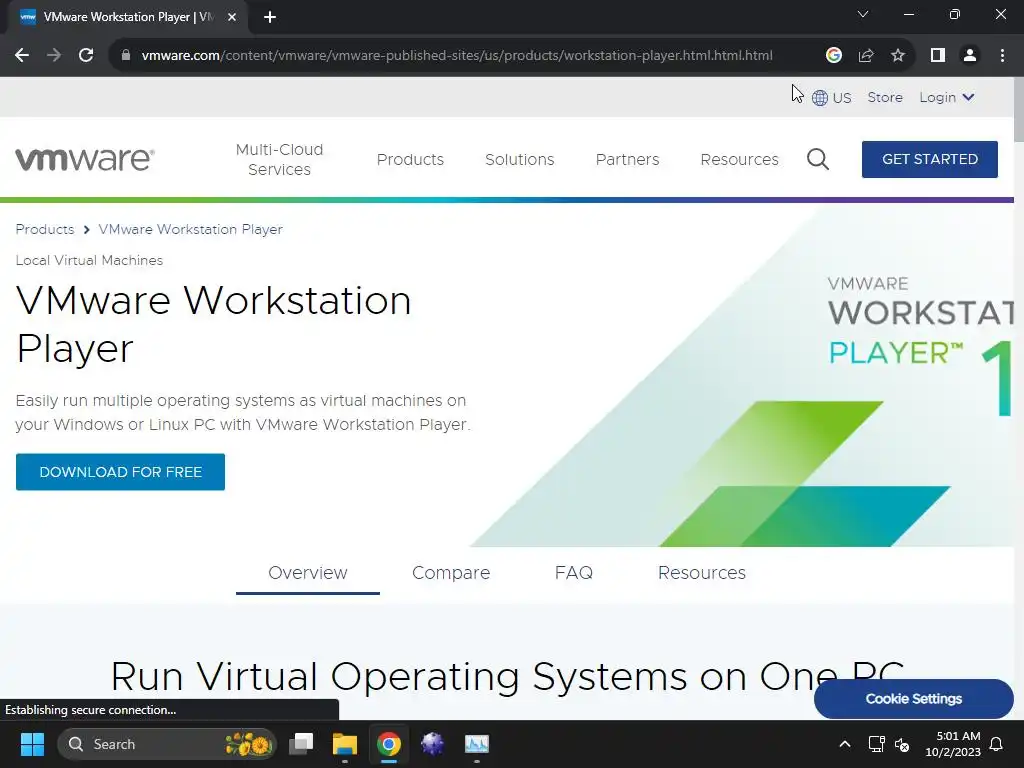Click DOWNLOAD FOR FREE button
The width and height of the screenshot is (1024, 768).
click(x=120, y=472)
